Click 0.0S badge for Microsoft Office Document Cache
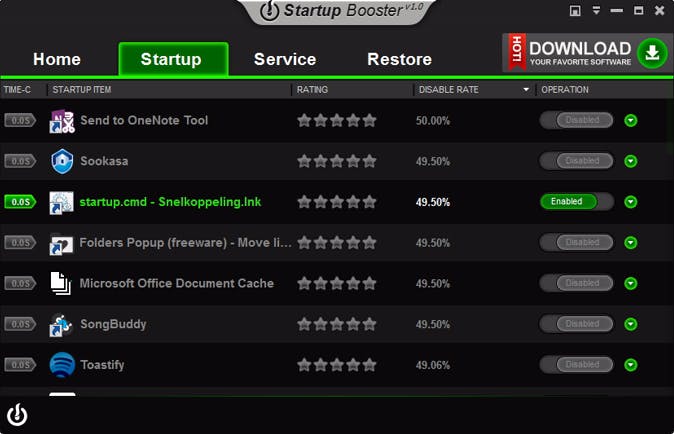 pyautogui.click(x=20, y=284)
